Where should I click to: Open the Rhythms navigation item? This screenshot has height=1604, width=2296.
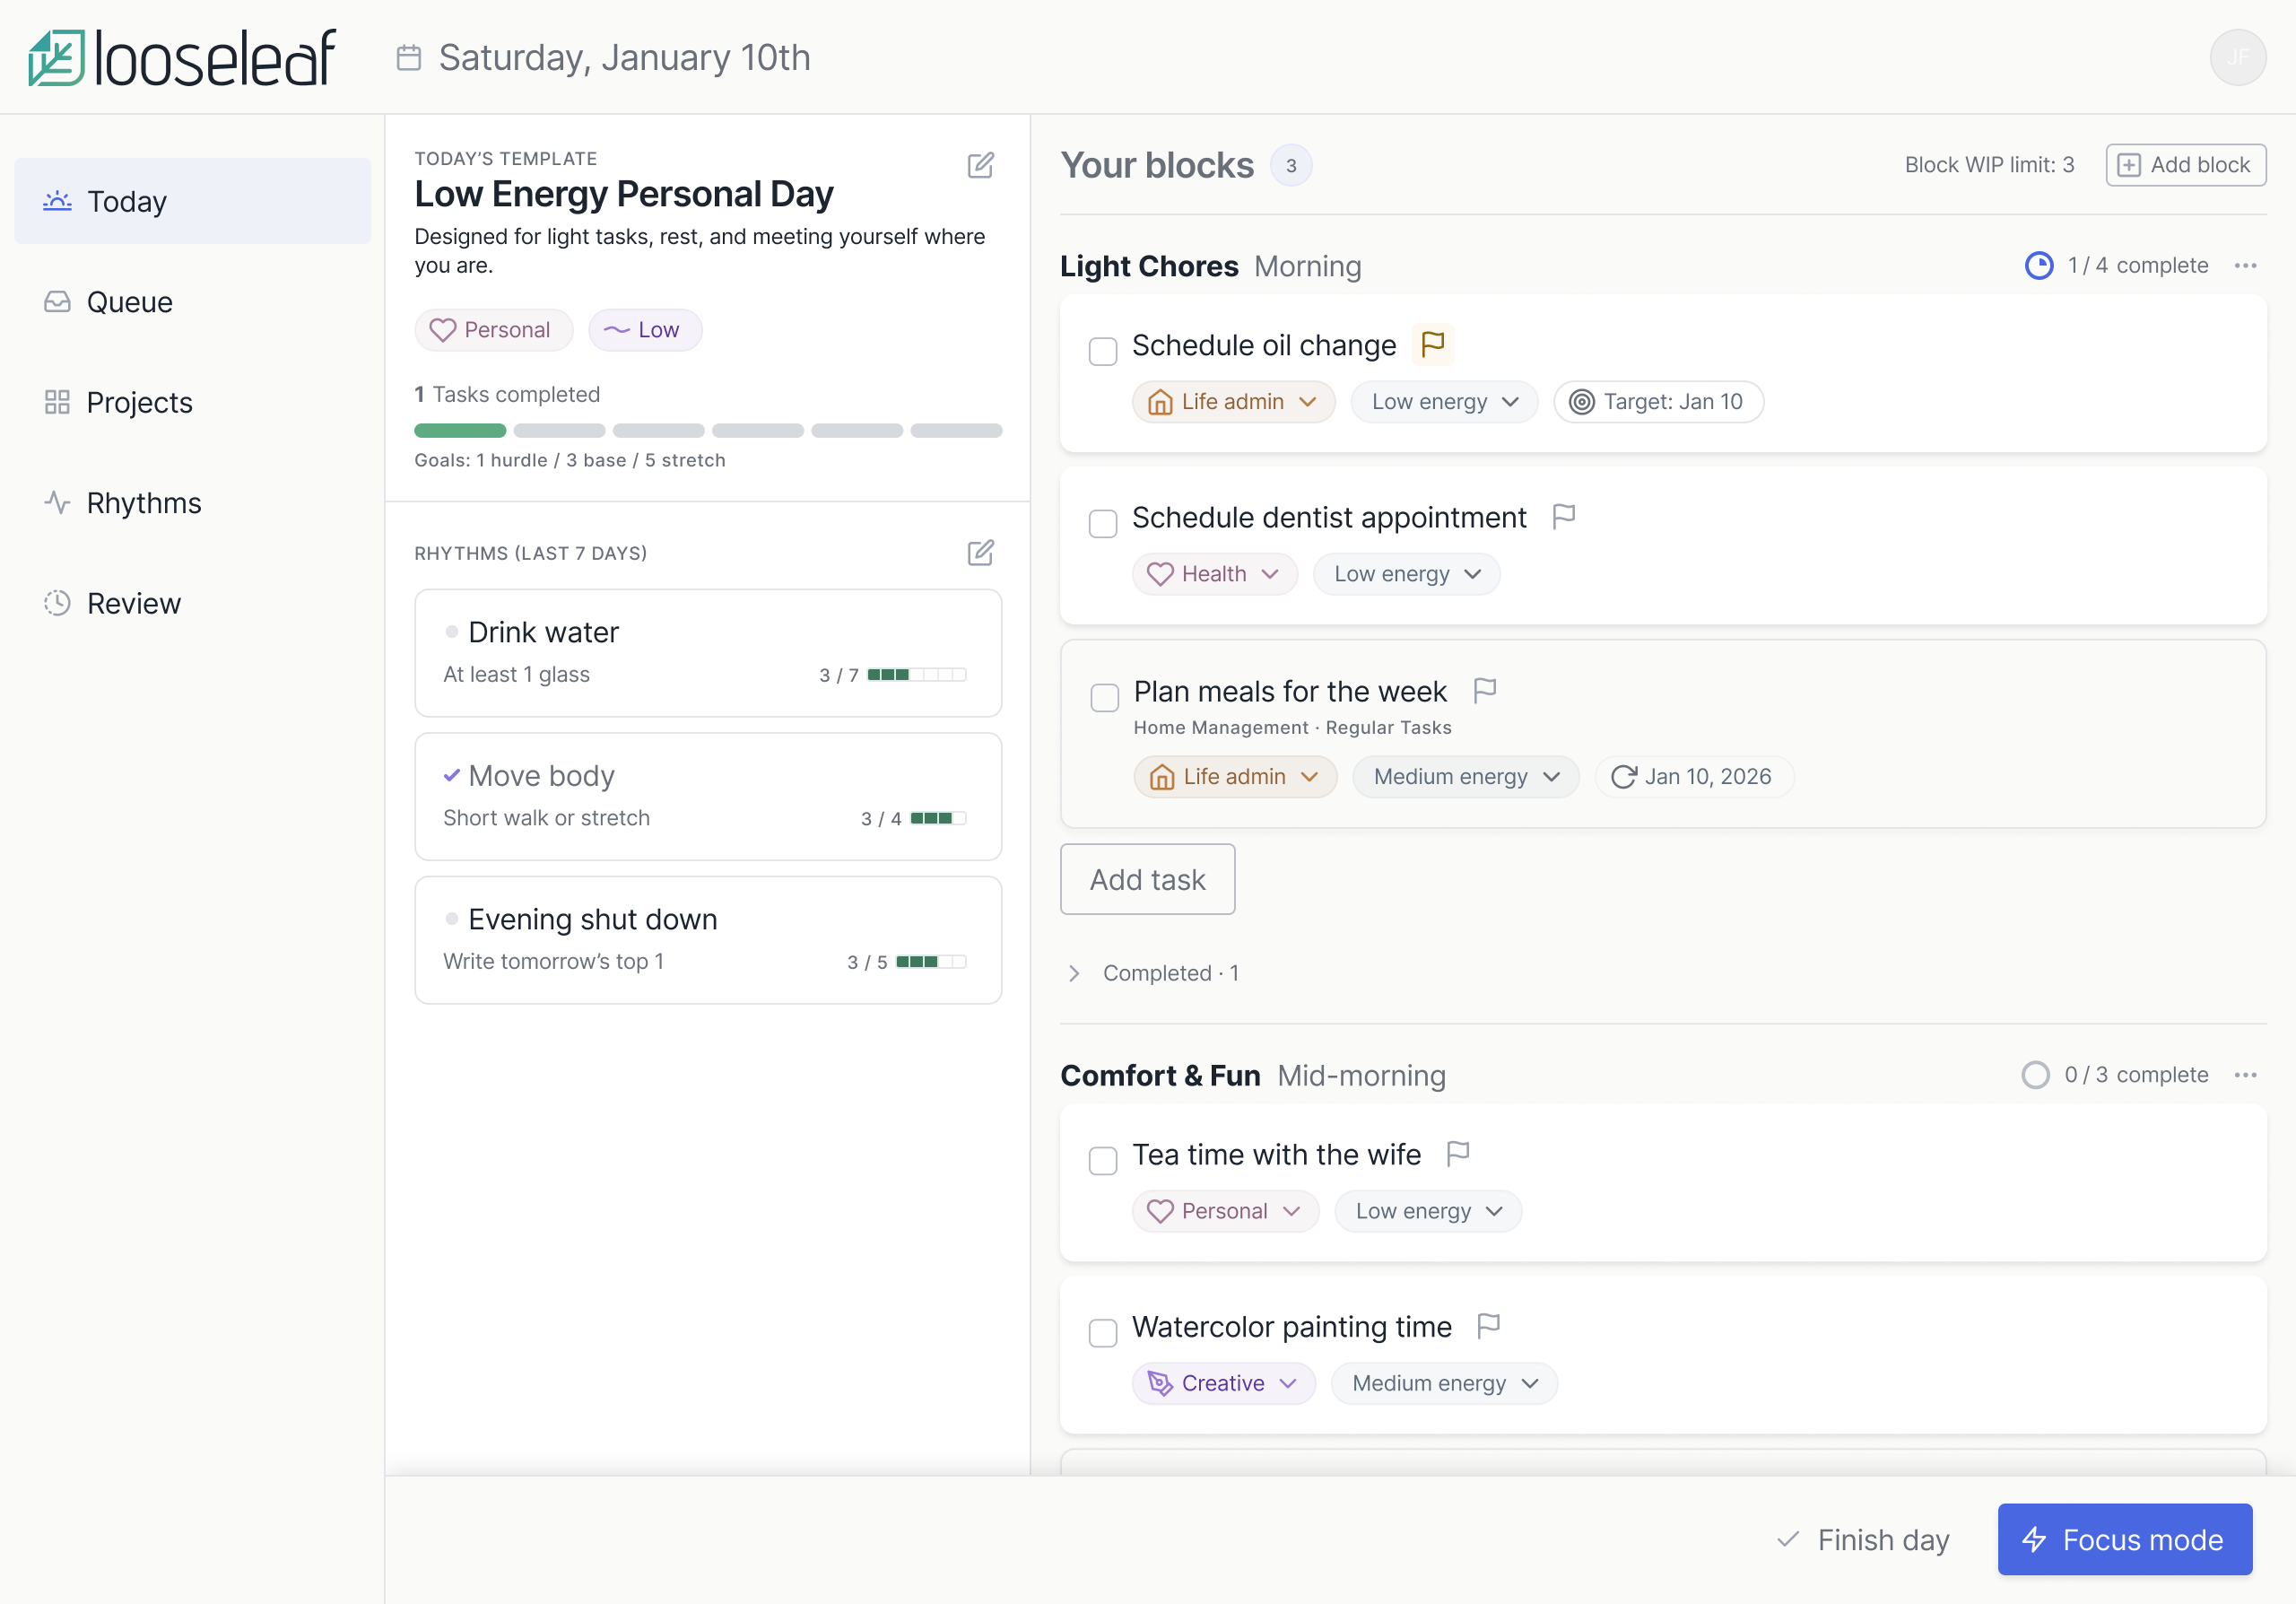(143, 503)
